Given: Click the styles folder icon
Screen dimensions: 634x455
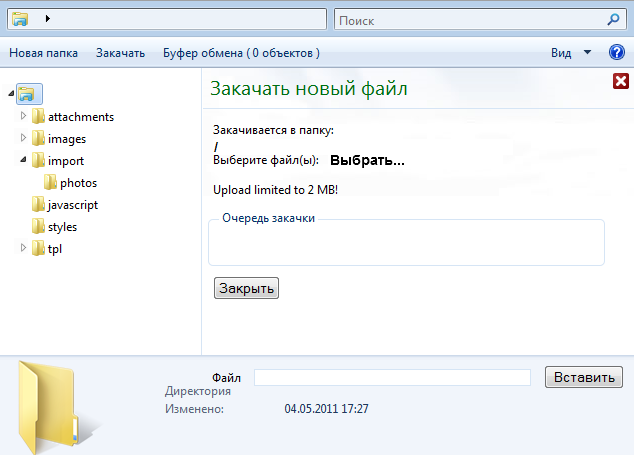Looking at the screenshot, I should click(38, 226).
